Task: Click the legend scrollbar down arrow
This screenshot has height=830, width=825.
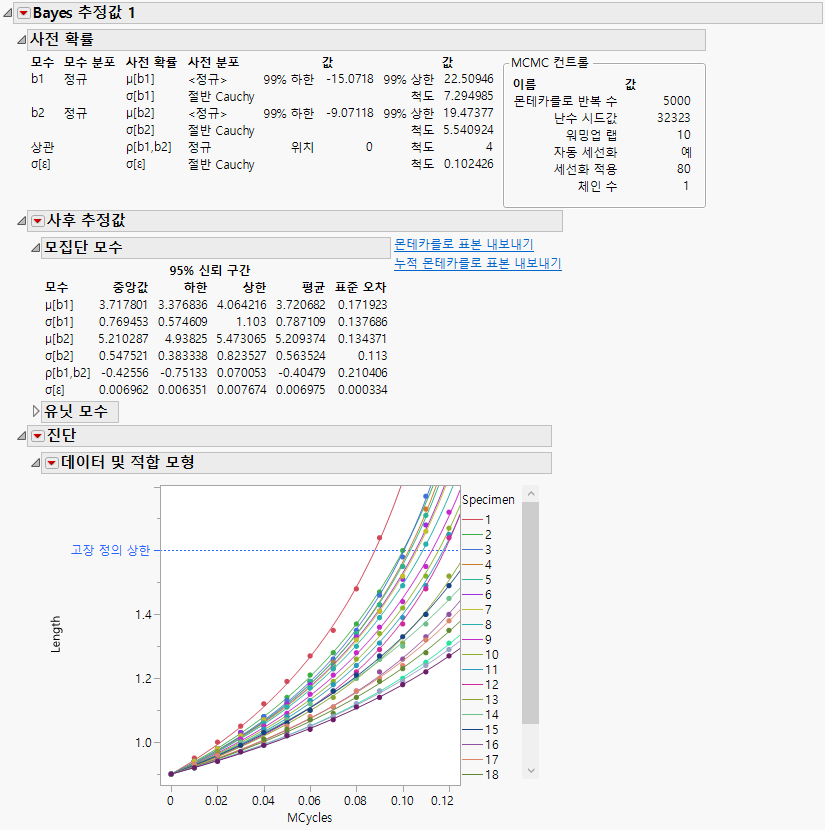Action: [x=531, y=770]
